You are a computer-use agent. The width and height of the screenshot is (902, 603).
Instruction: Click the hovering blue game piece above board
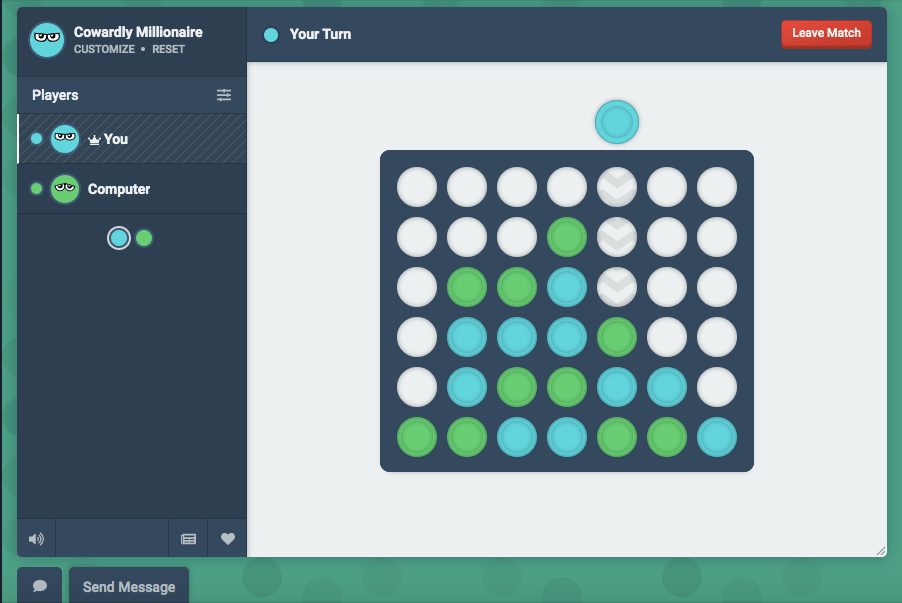tap(617, 122)
